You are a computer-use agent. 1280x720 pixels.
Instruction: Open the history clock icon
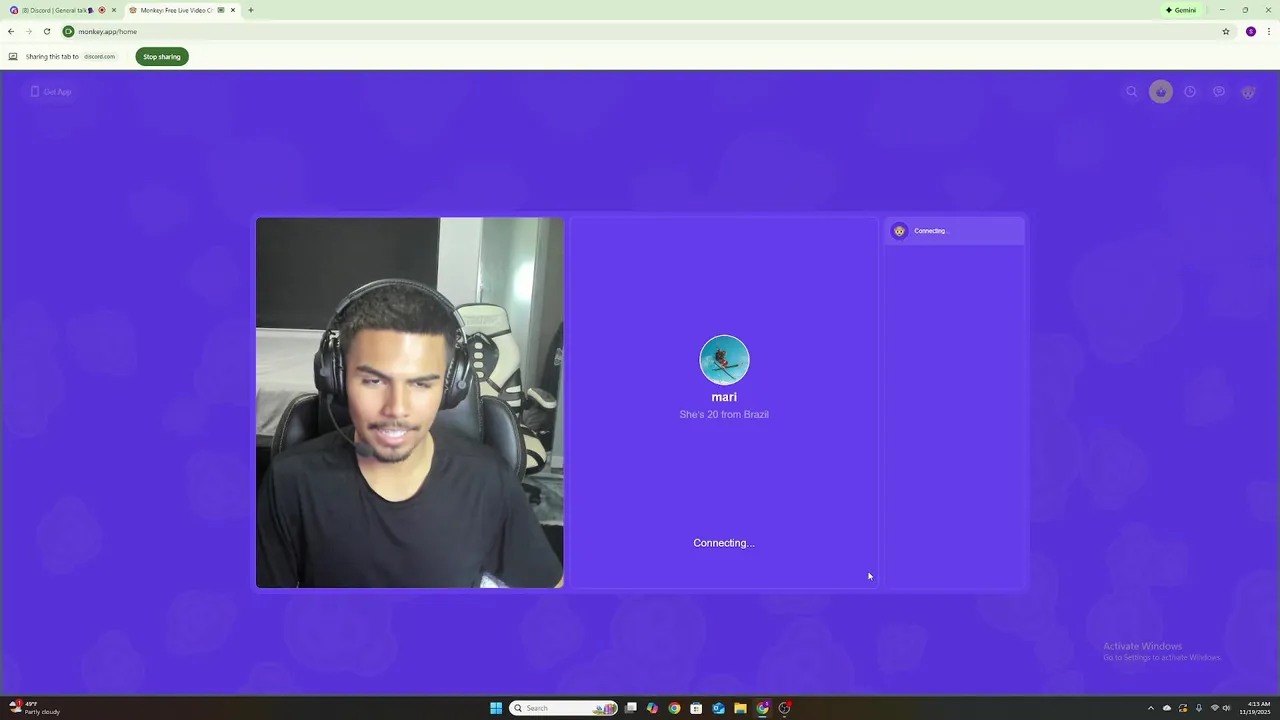1190,92
